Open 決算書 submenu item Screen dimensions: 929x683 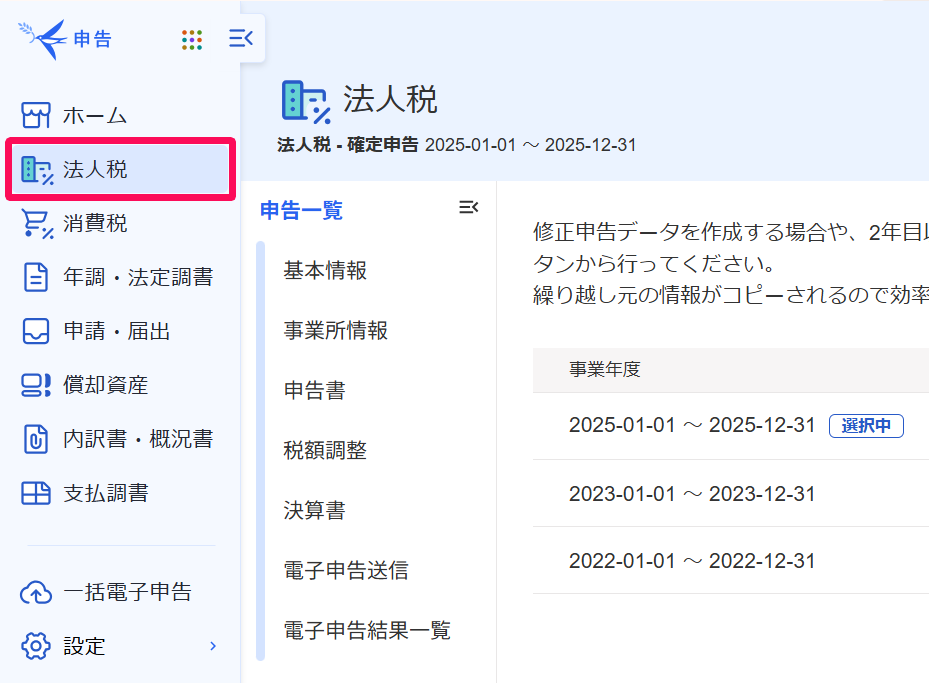pyautogui.click(x=315, y=510)
